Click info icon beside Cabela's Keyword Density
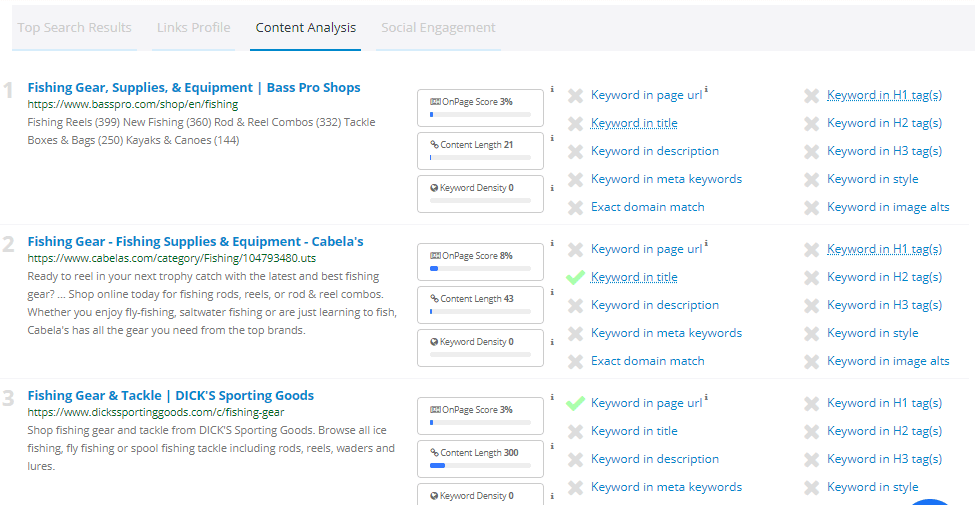This screenshot has width=975, height=505. click(552, 342)
